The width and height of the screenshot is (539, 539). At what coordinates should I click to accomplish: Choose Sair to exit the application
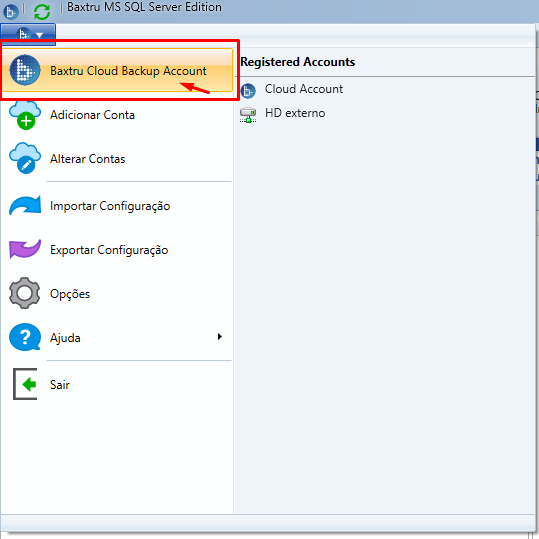(x=117, y=384)
